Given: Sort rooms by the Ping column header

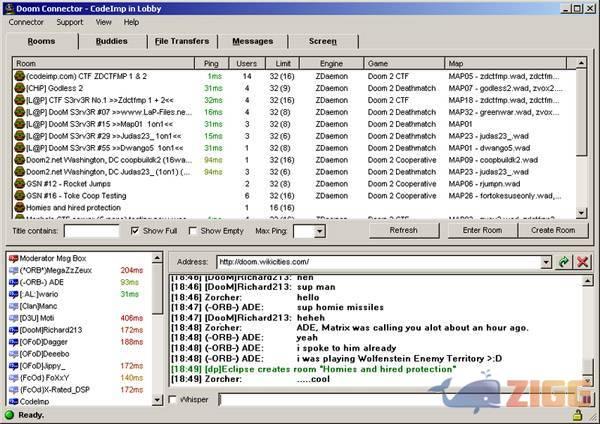Looking at the screenshot, I should point(212,64).
